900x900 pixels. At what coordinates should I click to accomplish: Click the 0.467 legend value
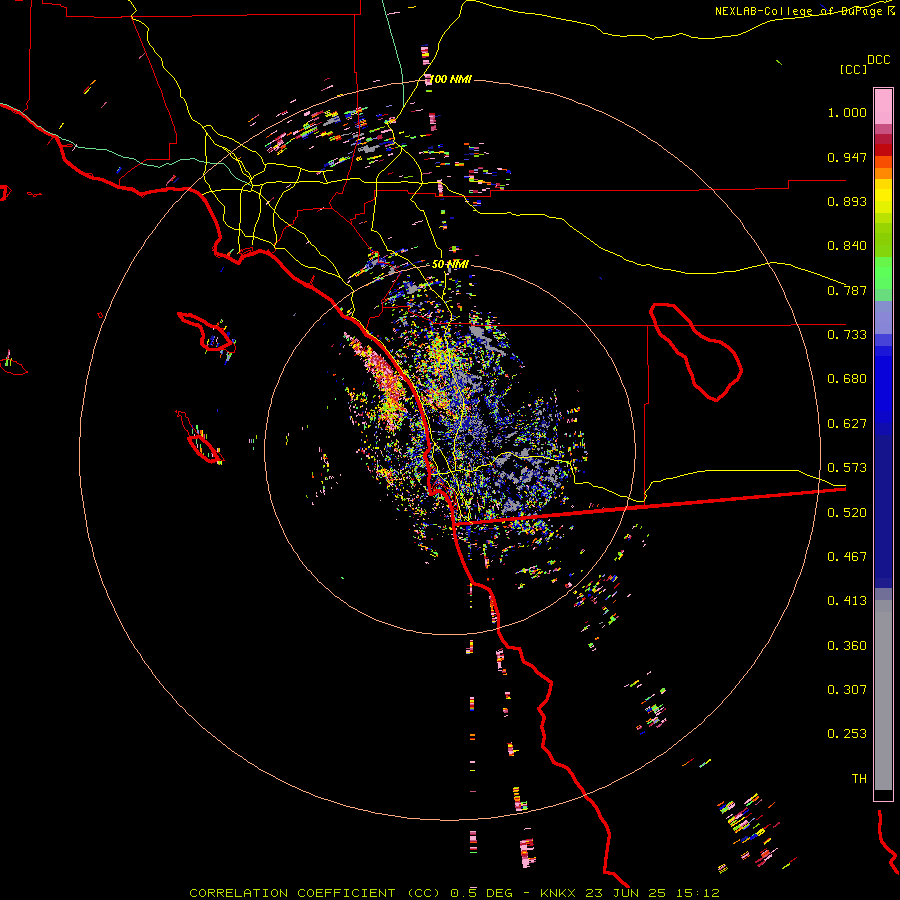(x=847, y=557)
